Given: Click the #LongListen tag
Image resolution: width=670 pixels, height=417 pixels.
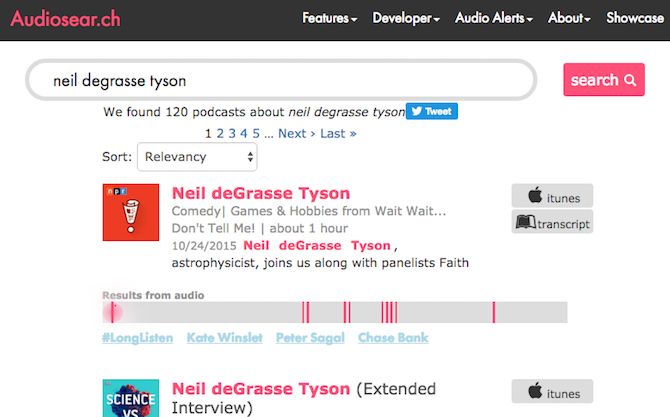Looking at the screenshot, I should pos(138,338).
